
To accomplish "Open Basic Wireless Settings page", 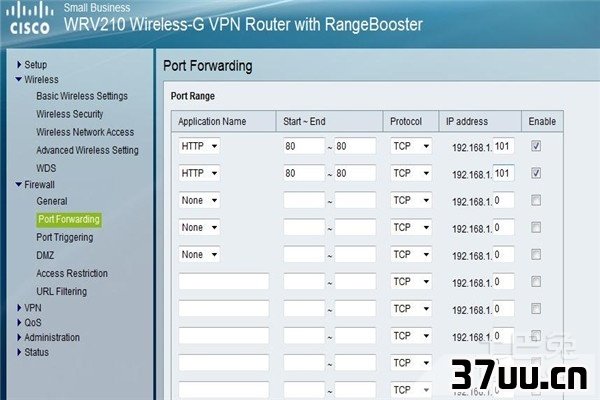I will tap(82, 96).
